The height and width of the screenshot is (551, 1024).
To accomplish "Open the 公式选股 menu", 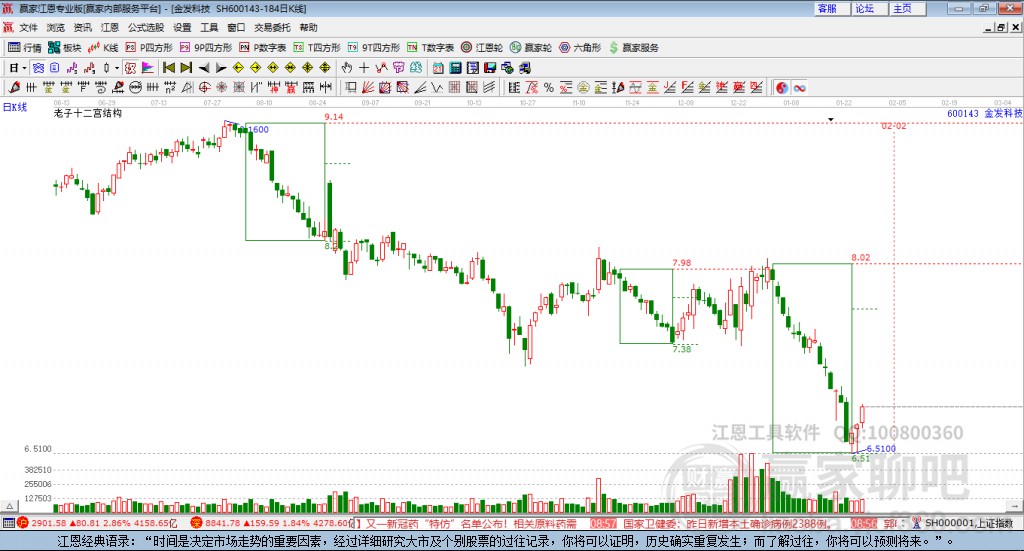I will click(146, 27).
